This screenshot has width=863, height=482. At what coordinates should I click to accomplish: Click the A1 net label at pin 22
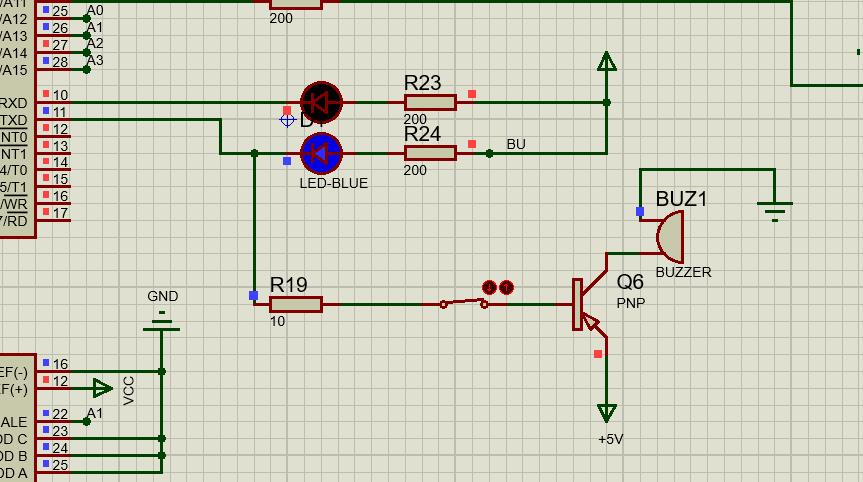pos(95,413)
